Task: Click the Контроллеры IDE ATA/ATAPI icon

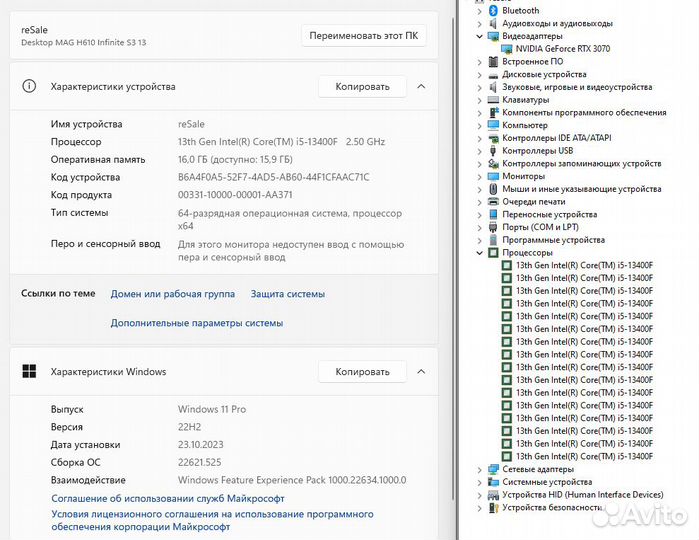Action: point(493,138)
